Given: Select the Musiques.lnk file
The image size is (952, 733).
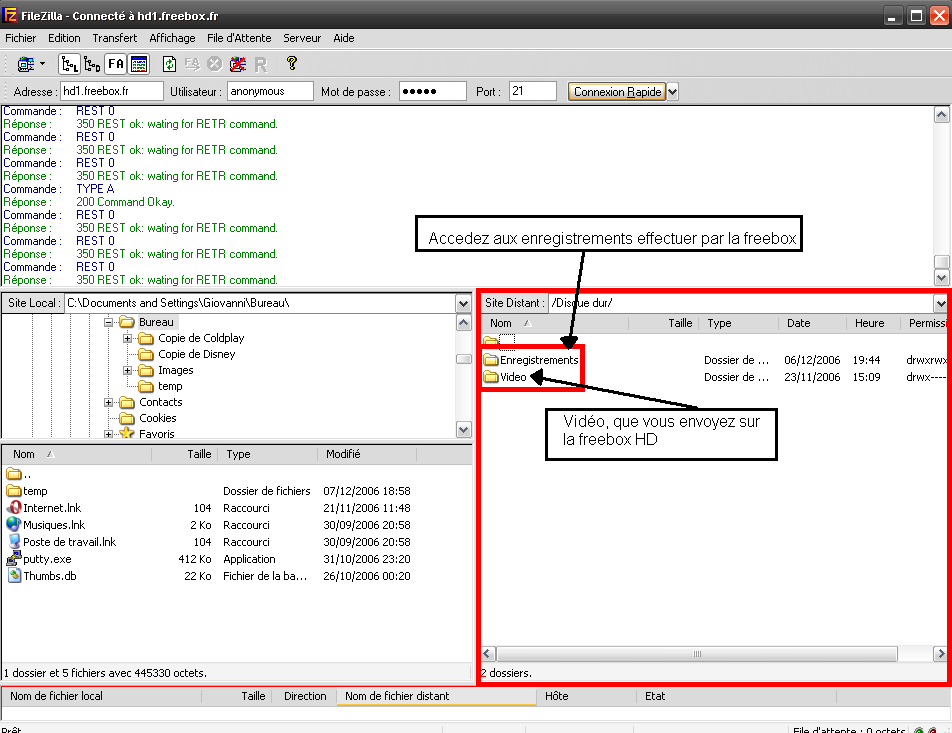Looking at the screenshot, I should pyautogui.click(x=54, y=525).
